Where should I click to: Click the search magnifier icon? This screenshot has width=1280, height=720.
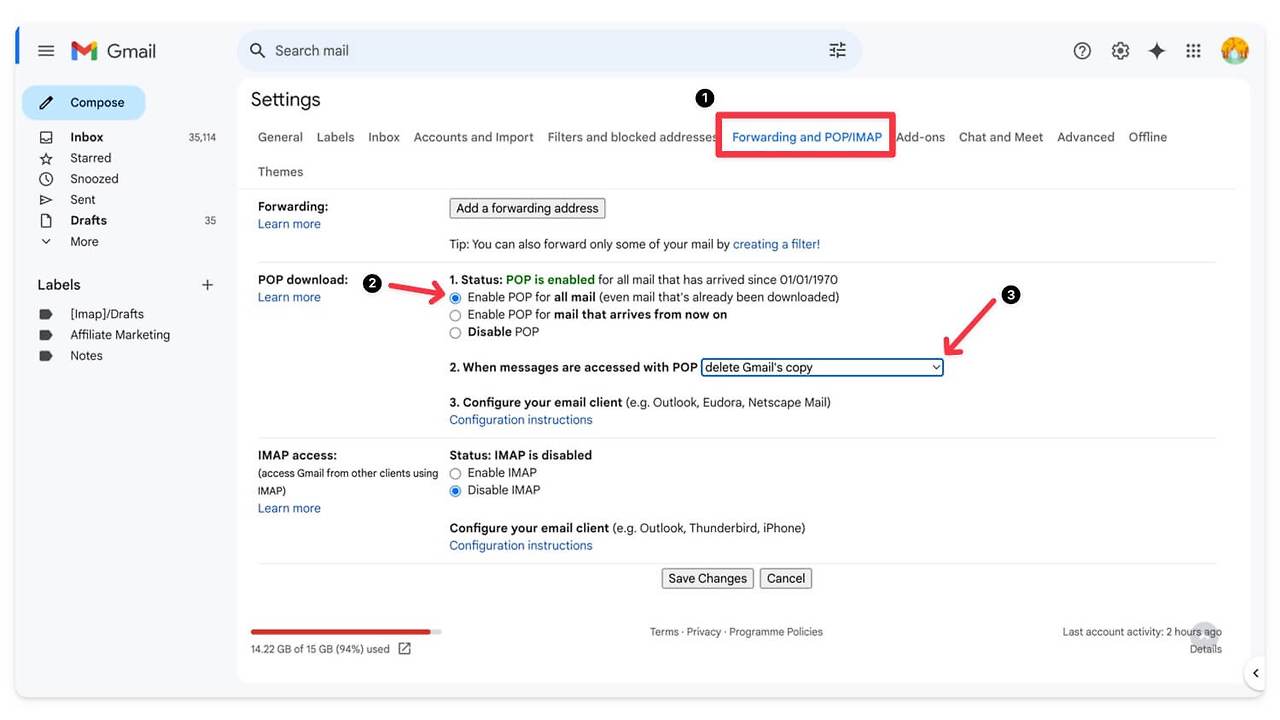point(258,50)
